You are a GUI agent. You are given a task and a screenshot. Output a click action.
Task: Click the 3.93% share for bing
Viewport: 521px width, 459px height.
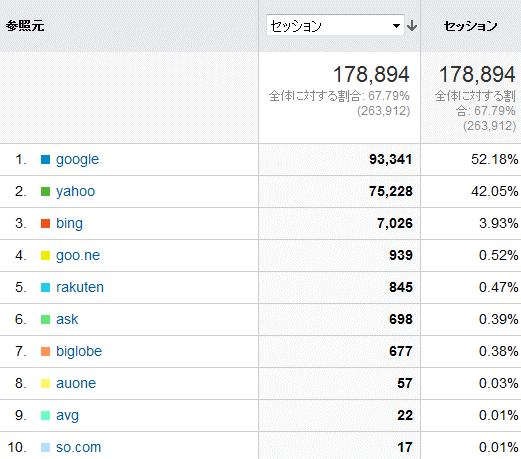(499, 223)
